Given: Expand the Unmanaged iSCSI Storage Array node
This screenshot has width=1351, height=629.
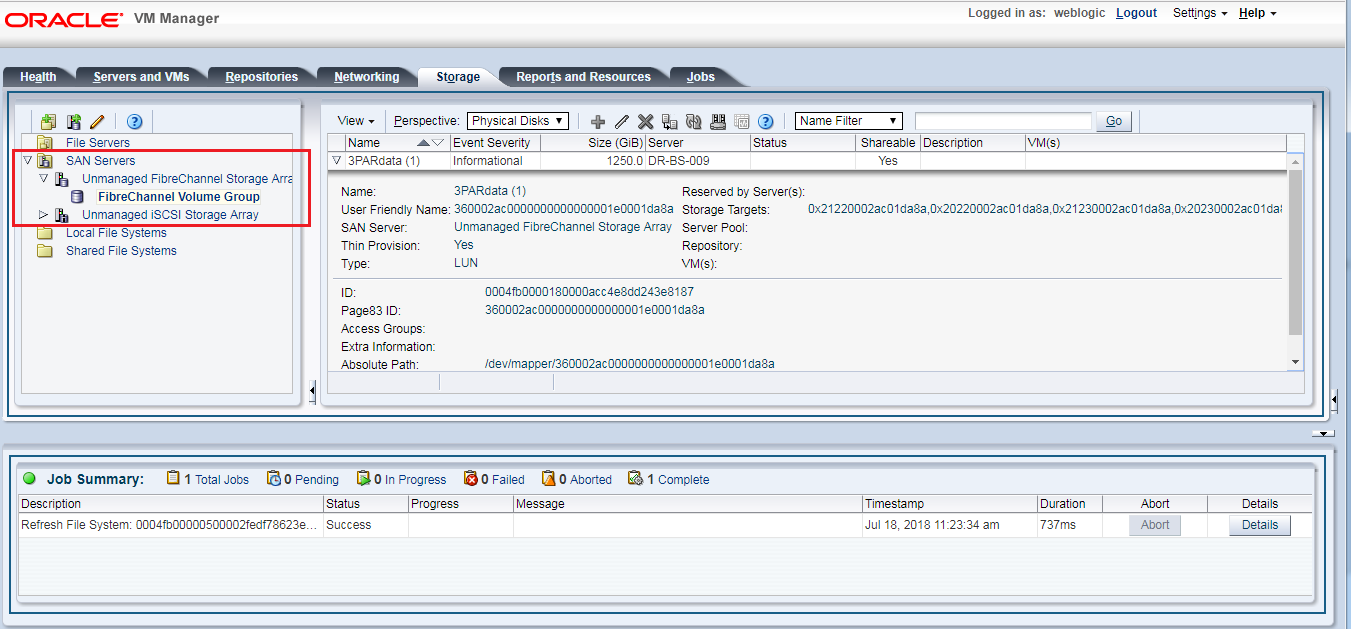Looking at the screenshot, I should pyautogui.click(x=43, y=215).
